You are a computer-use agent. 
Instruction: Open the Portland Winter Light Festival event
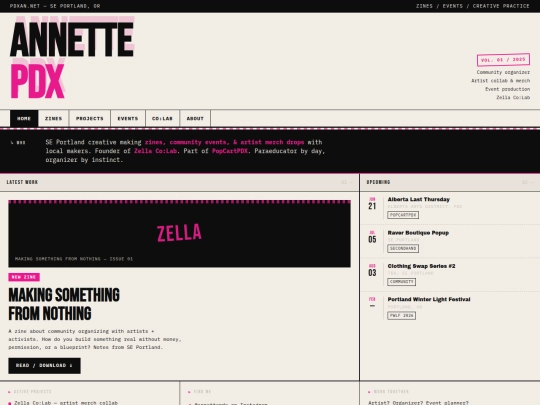click(x=429, y=300)
